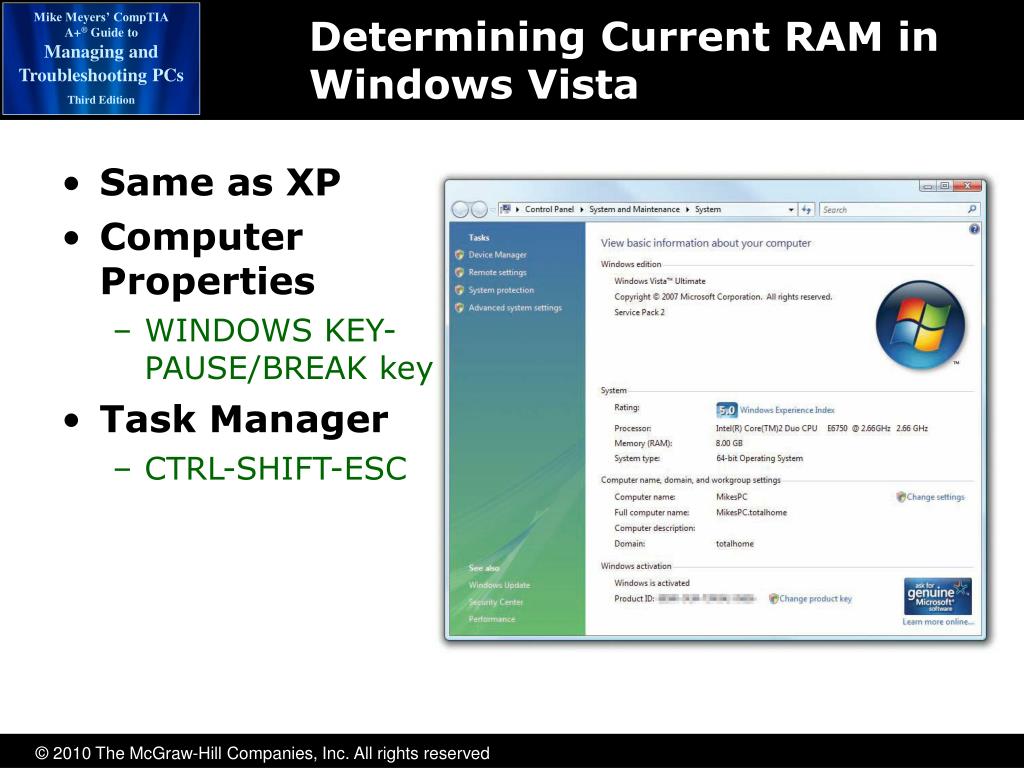Click the 64-bit Operating System text
This screenshot has height=768, width=1024.
(x=760, y=458)
